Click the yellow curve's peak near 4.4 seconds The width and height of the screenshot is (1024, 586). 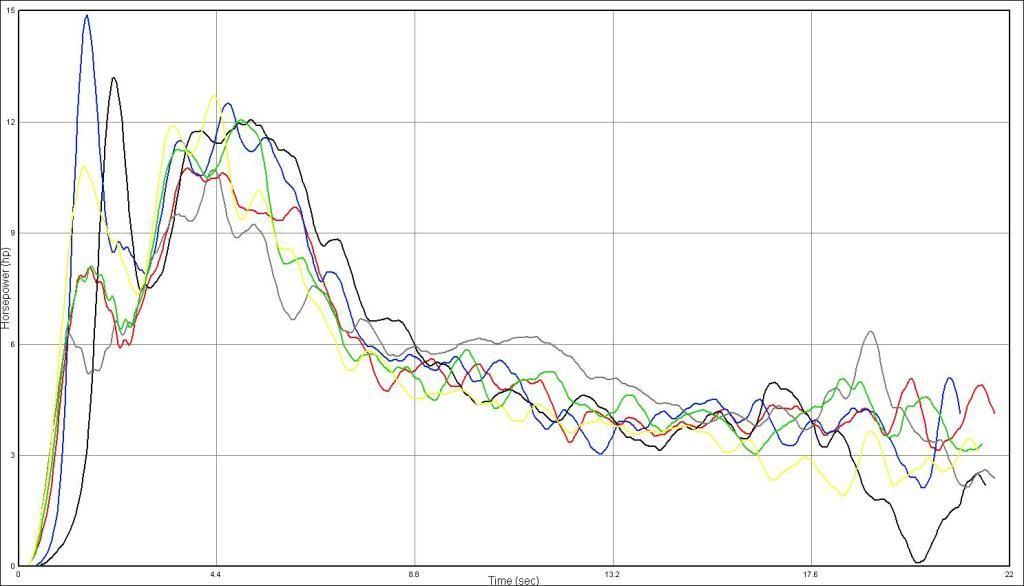click(x=213, y=97)
